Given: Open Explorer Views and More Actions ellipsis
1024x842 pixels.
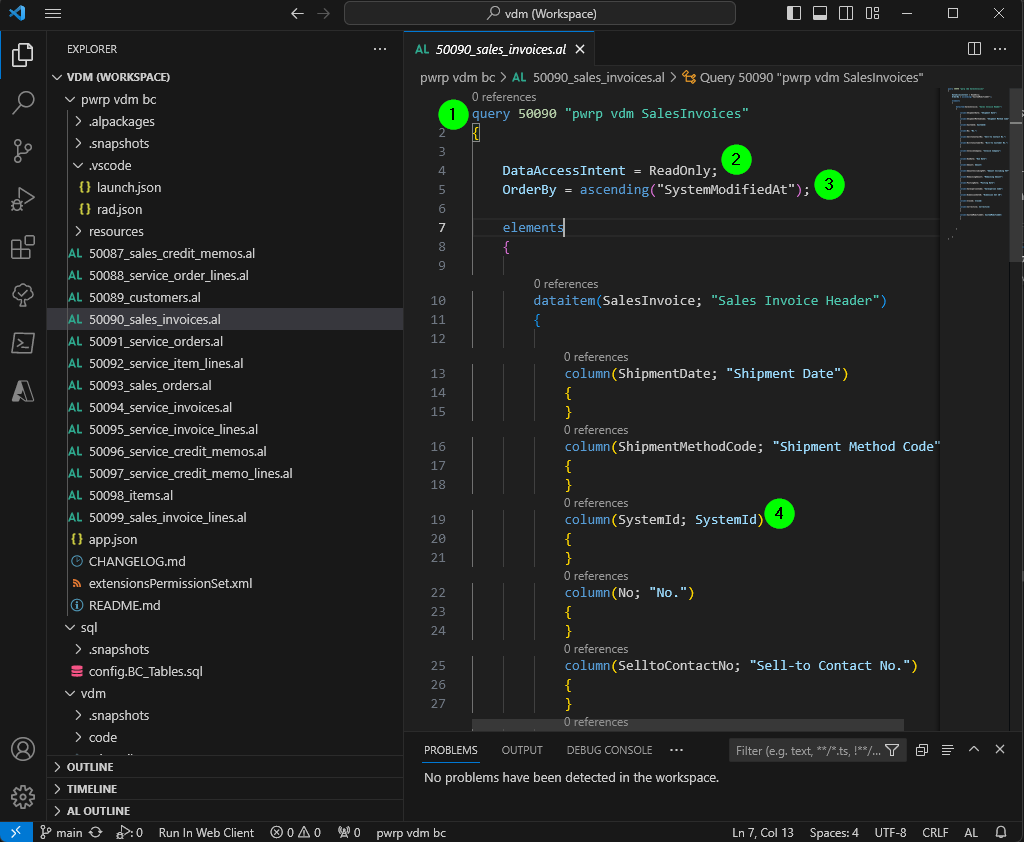Looking at the screenshot, I should coord(379,49).
